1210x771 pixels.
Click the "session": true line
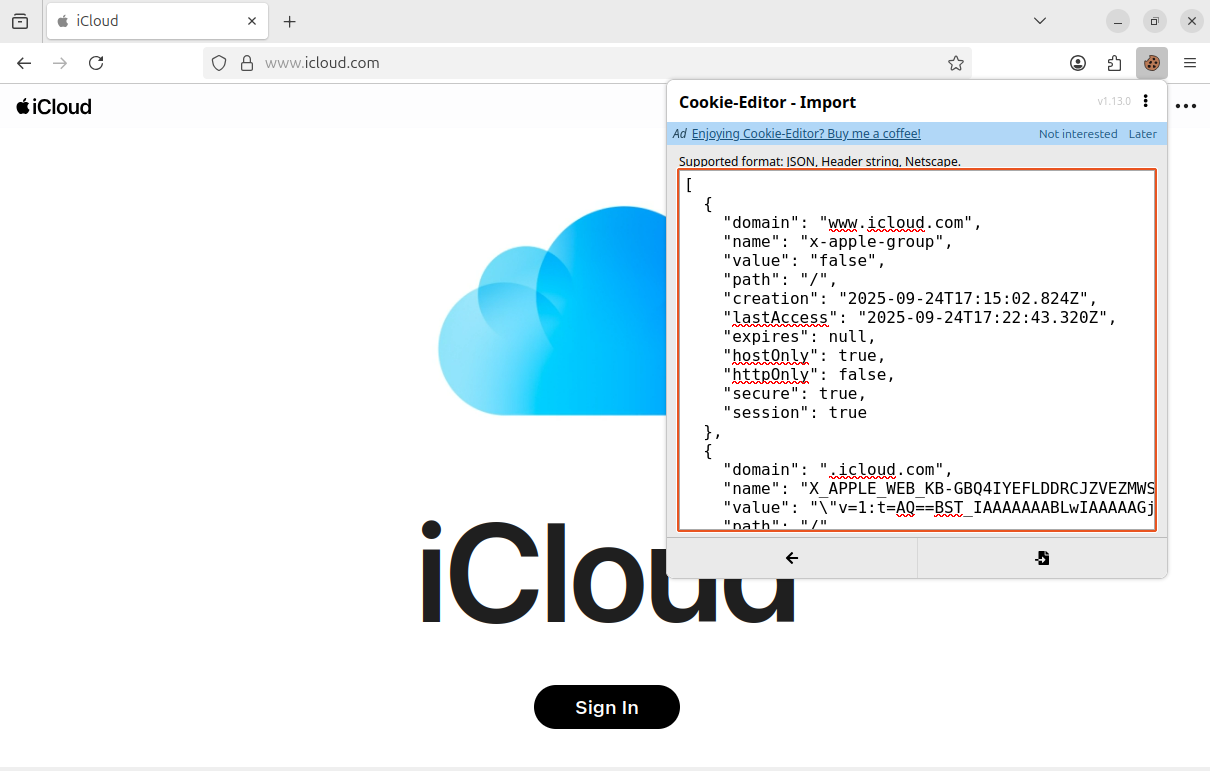[x=795, y=413]
